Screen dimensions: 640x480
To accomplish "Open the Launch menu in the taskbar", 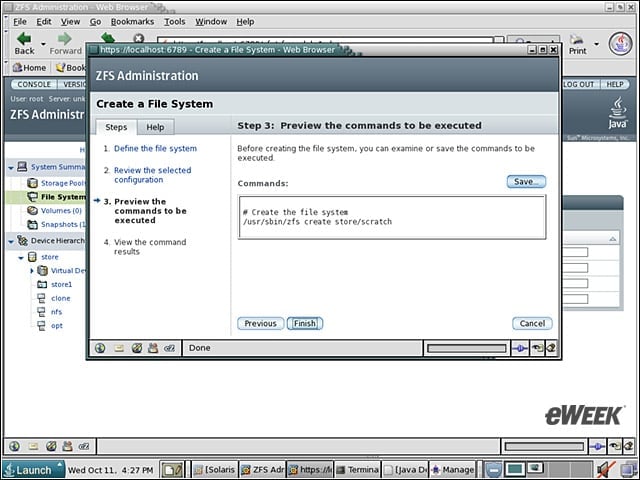I will (x=33, y=470).
